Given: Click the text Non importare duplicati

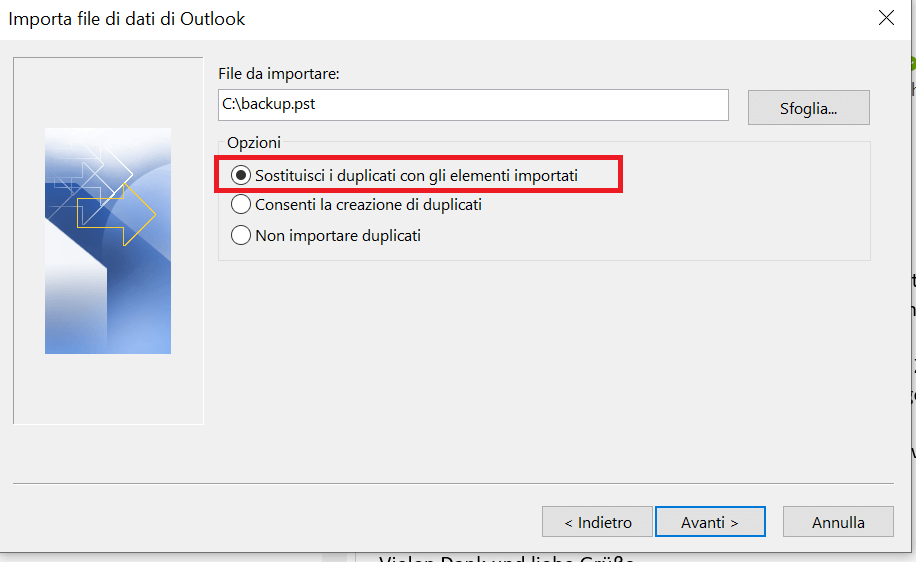Looking at the screenshot, I should 338,235.
